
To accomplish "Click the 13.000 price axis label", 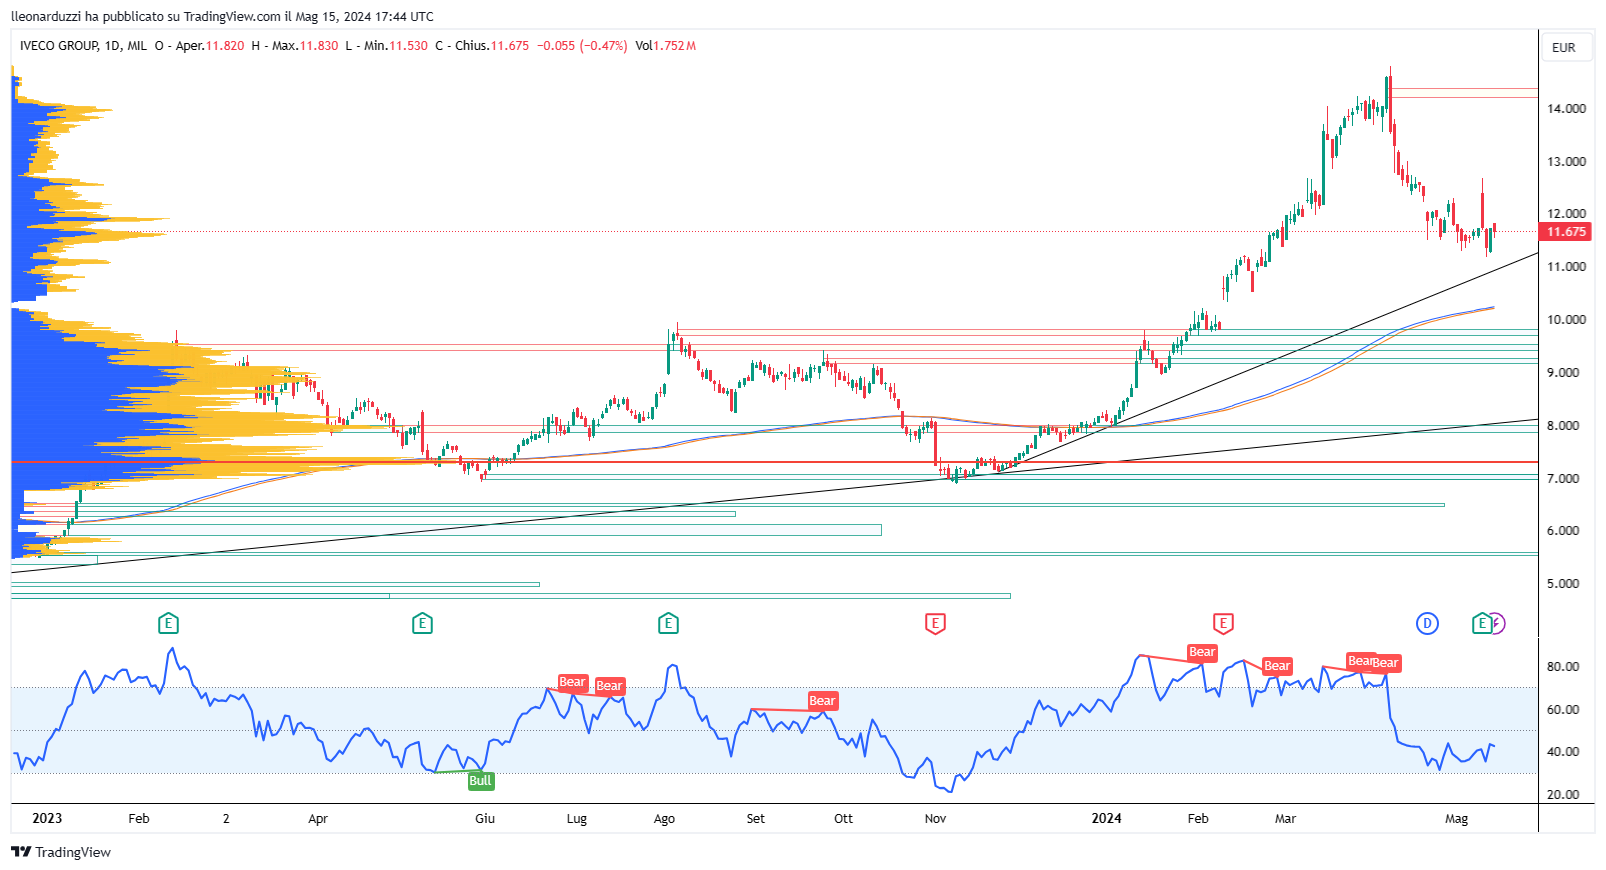I will click(1566, 162).
